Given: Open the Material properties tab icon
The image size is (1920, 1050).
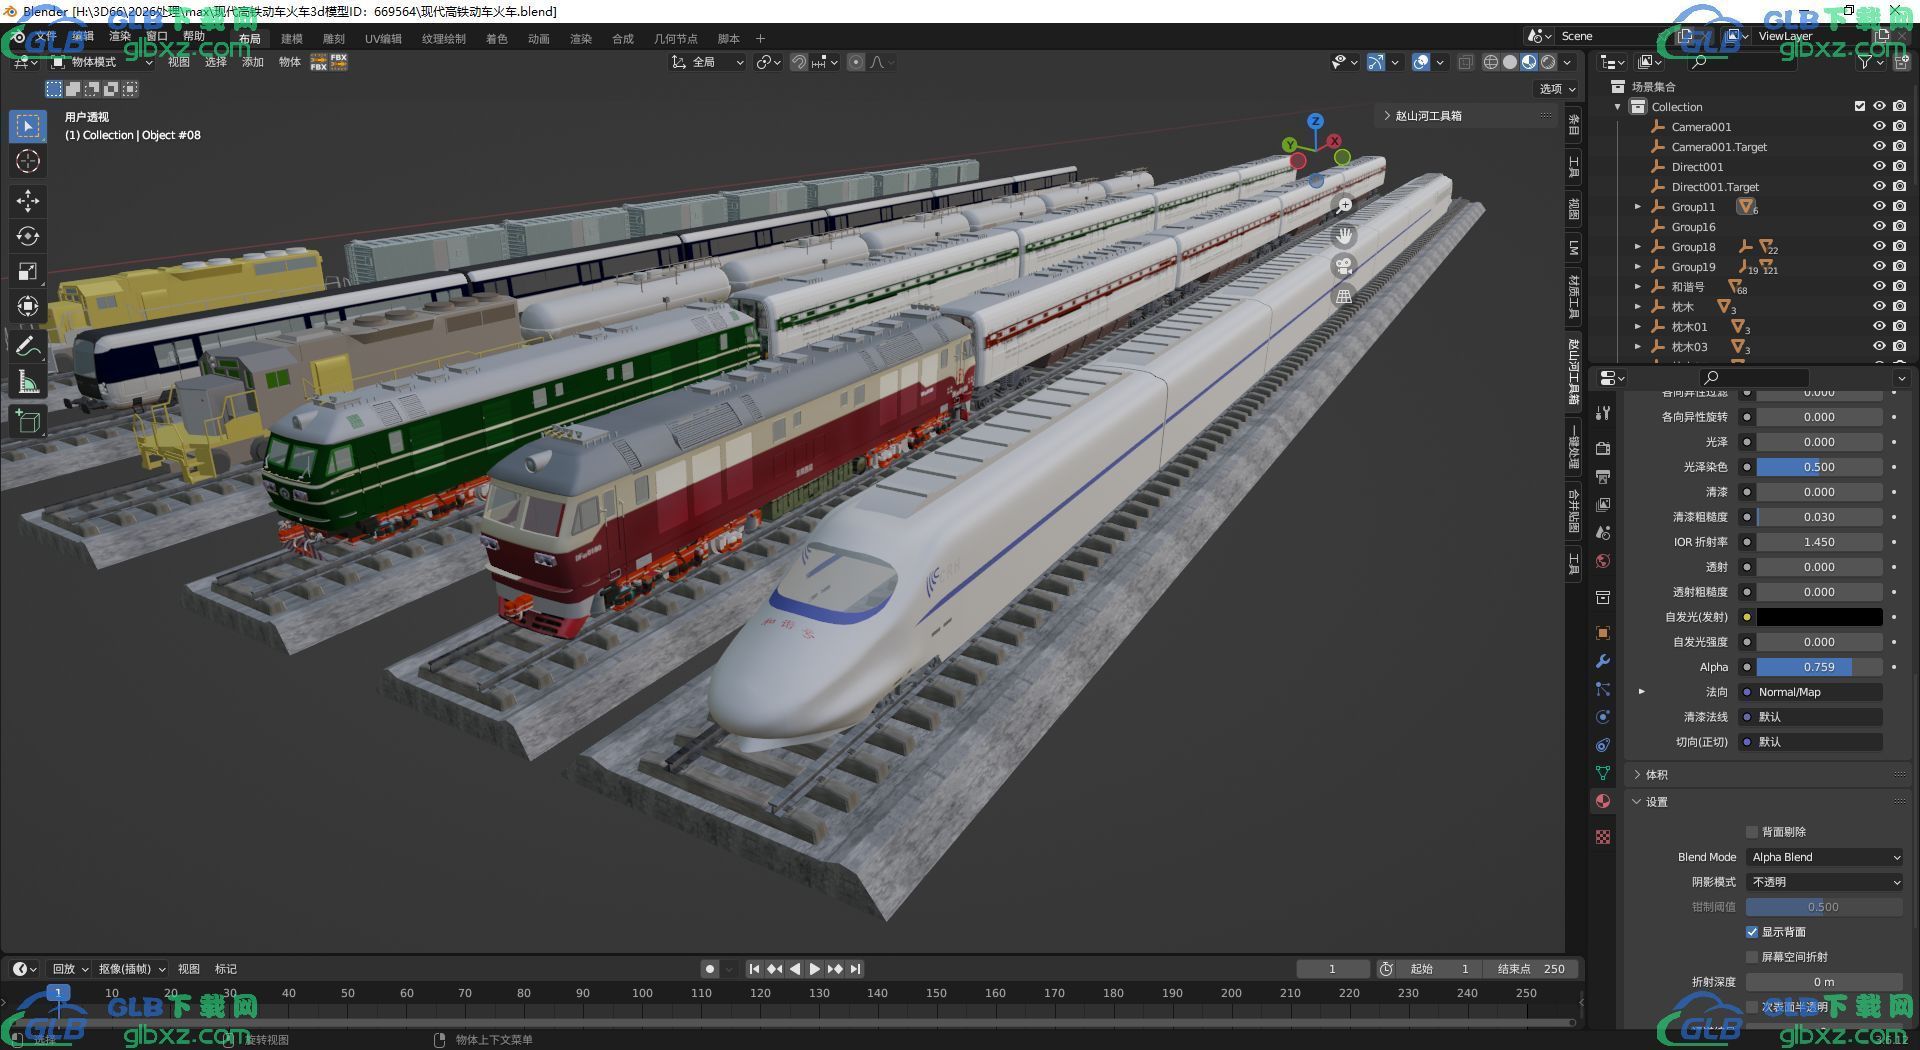Looking at the screenshot, I should [1603, 801].
